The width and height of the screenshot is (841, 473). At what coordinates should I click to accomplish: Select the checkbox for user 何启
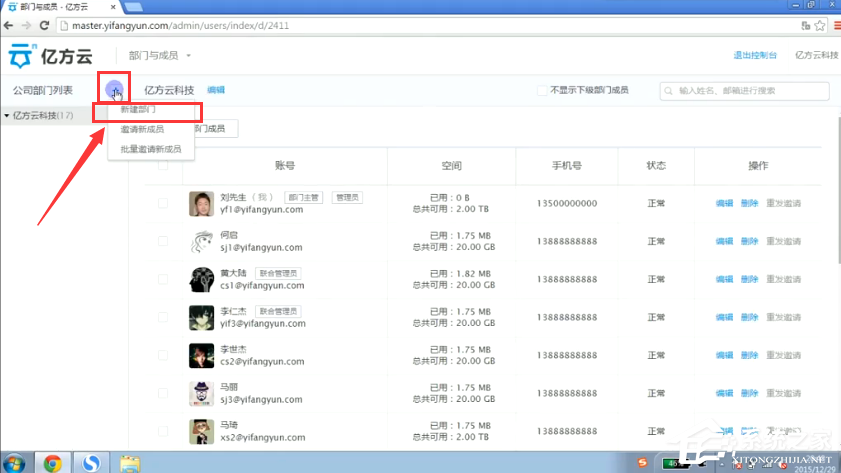tap(163, 241)
